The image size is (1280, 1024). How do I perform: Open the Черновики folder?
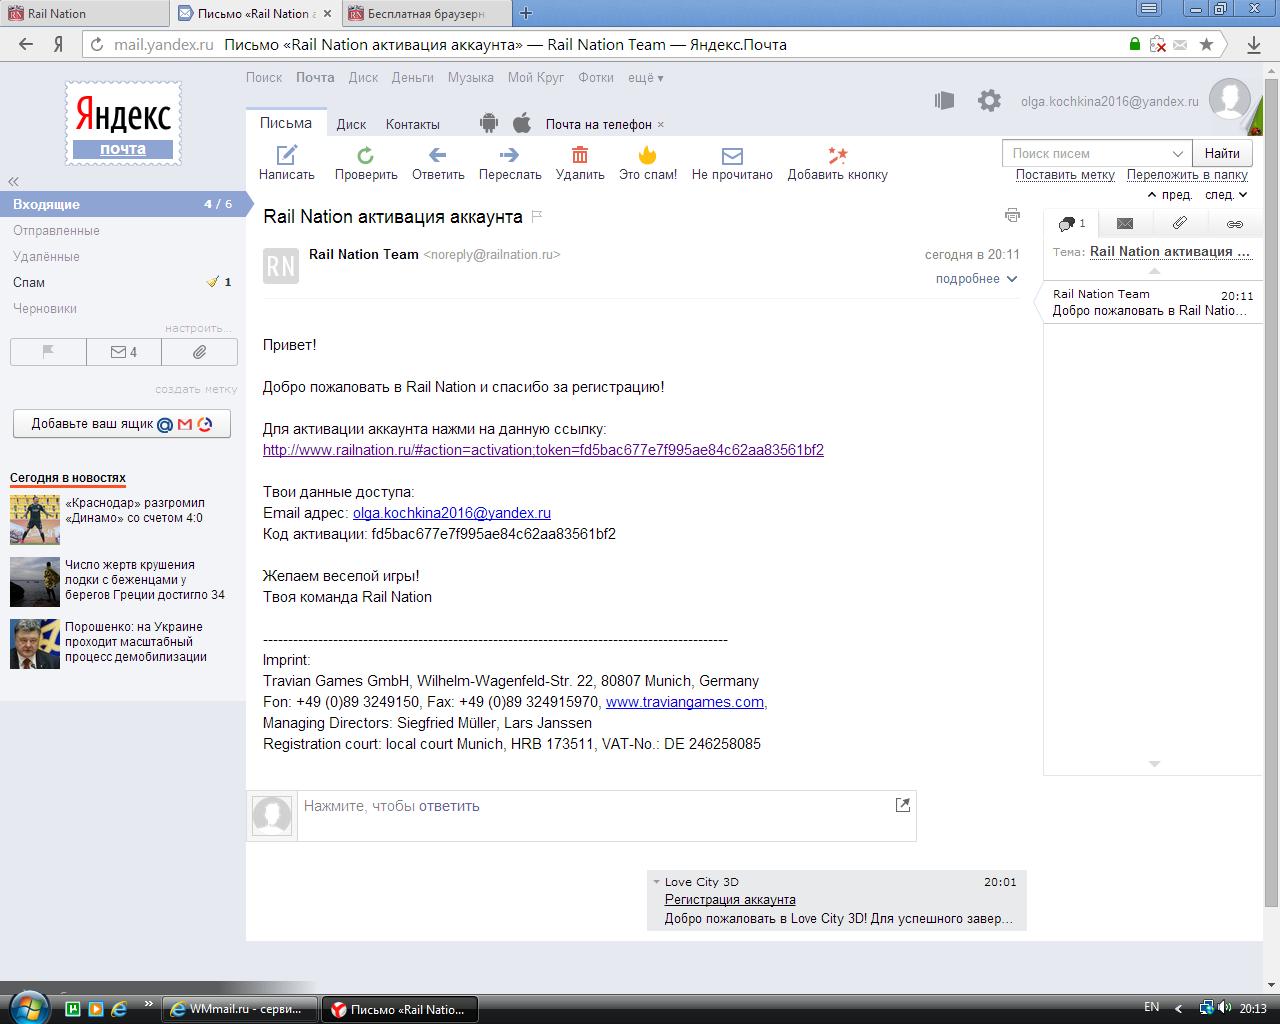(45, 308)
